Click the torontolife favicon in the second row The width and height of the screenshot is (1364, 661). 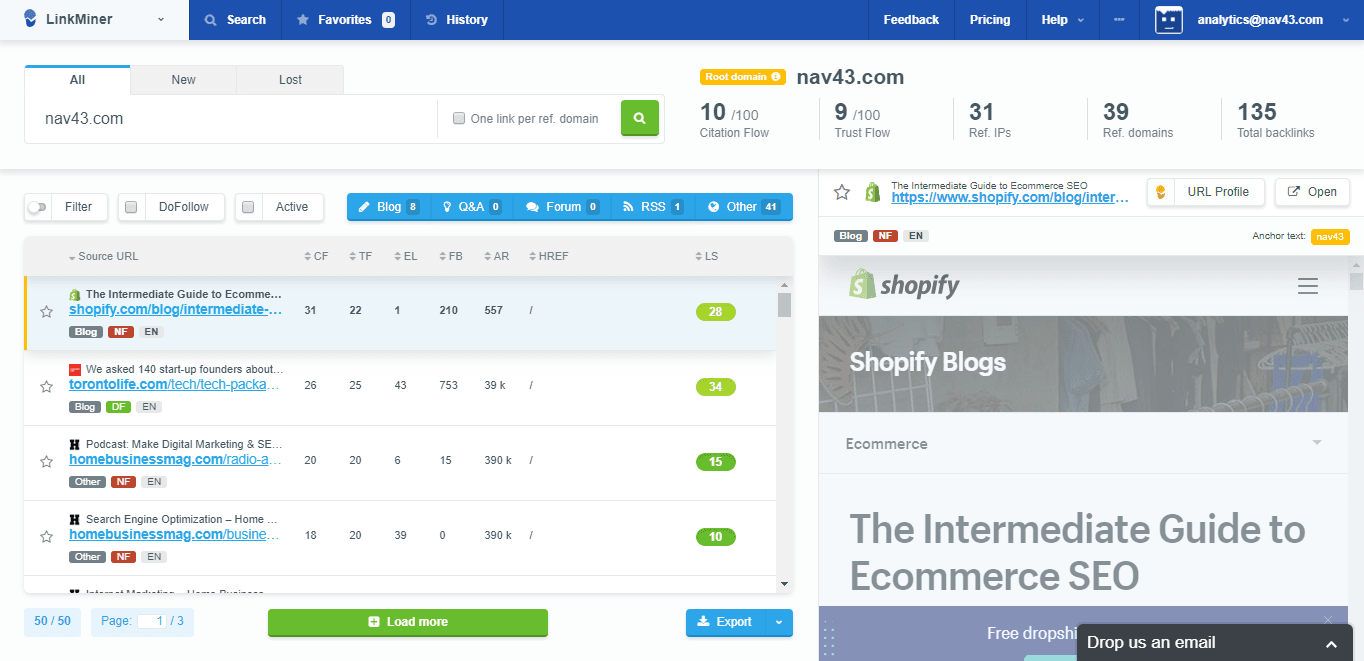click(75, 370)
